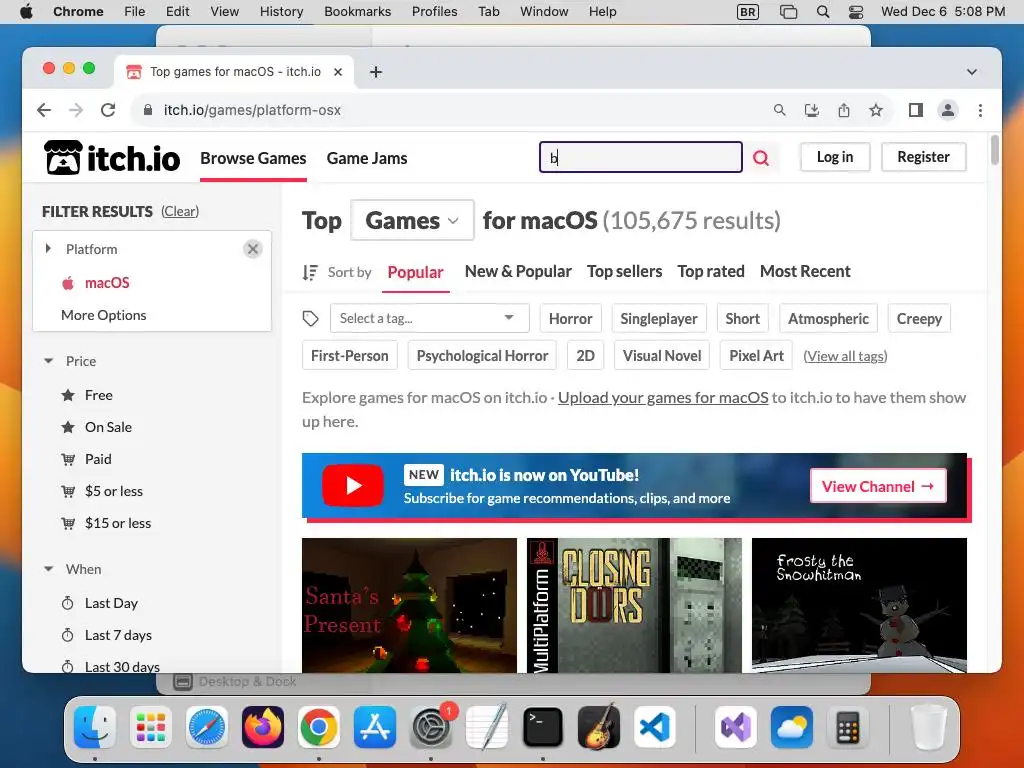Screen dimensions: 1024x768
Task: Click the YouTube play logo in the banner
Action: (x=353, y=485)
